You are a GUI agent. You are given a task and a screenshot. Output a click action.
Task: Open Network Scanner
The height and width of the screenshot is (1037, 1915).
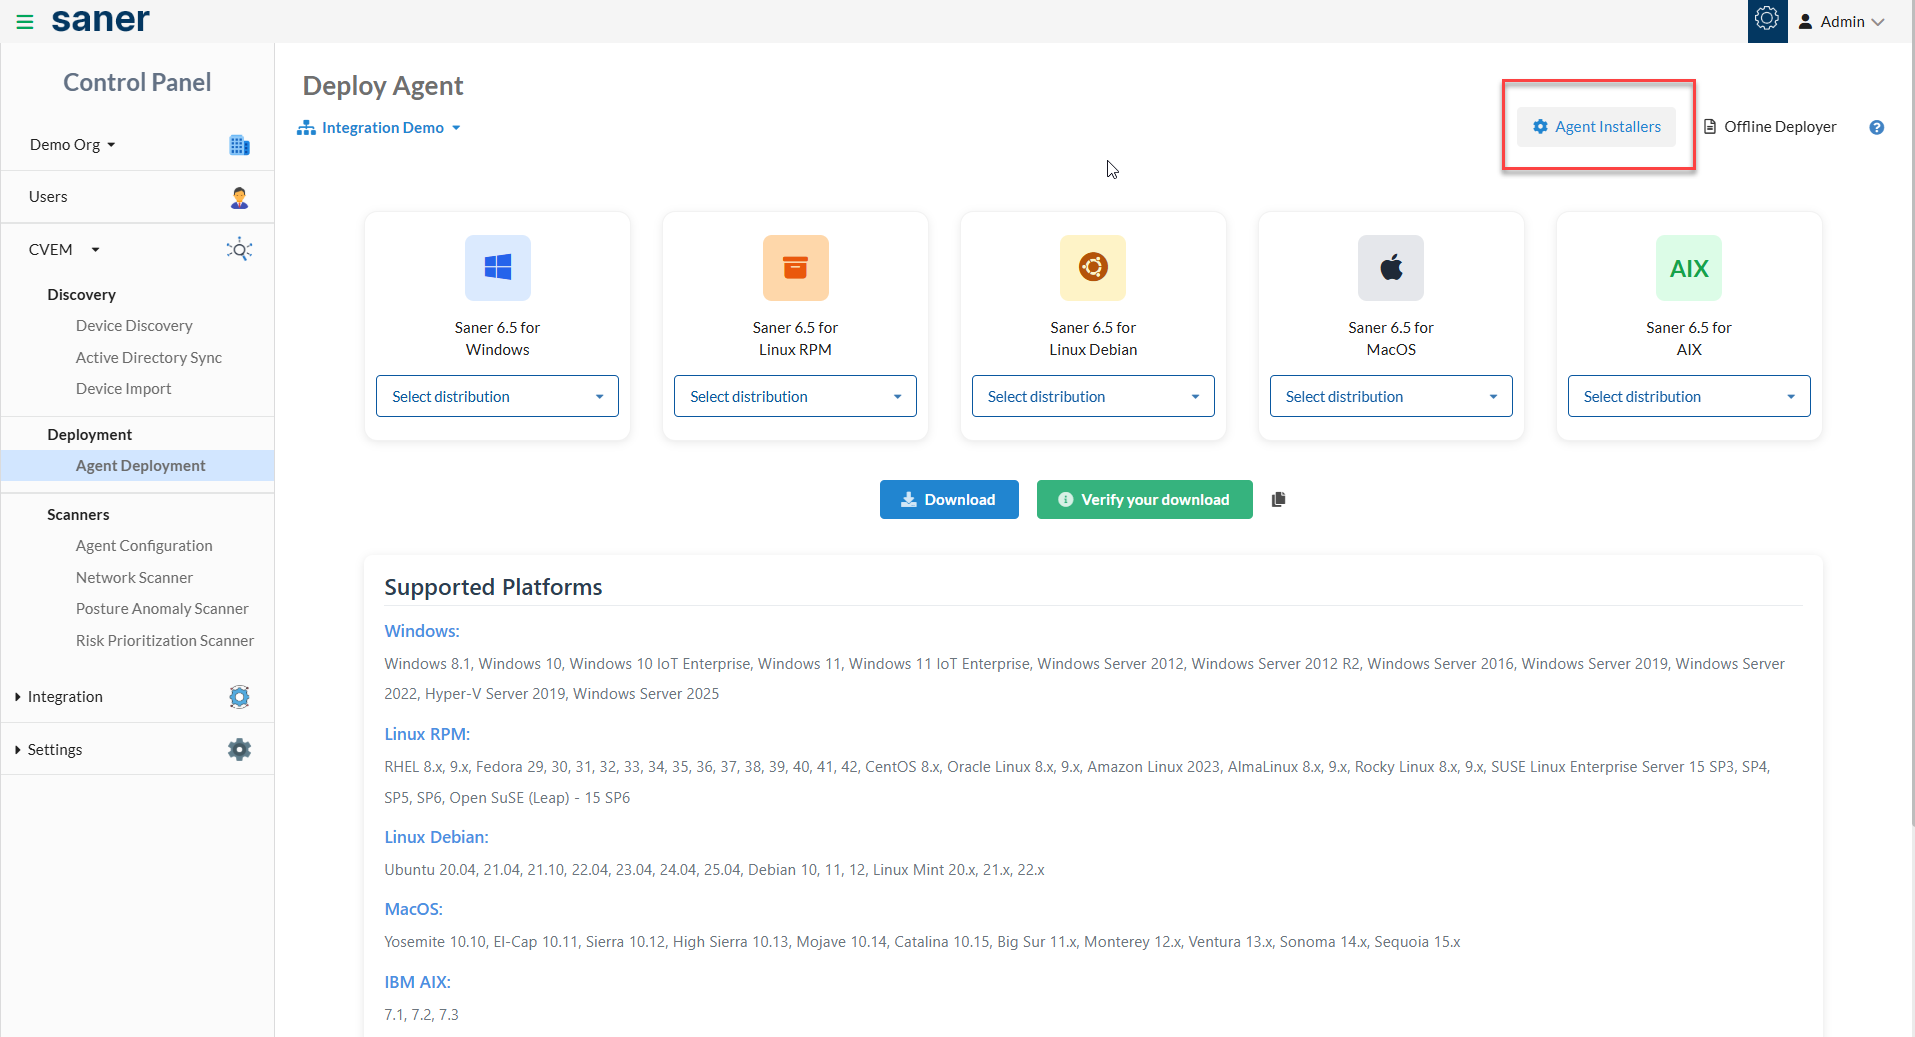134,577
